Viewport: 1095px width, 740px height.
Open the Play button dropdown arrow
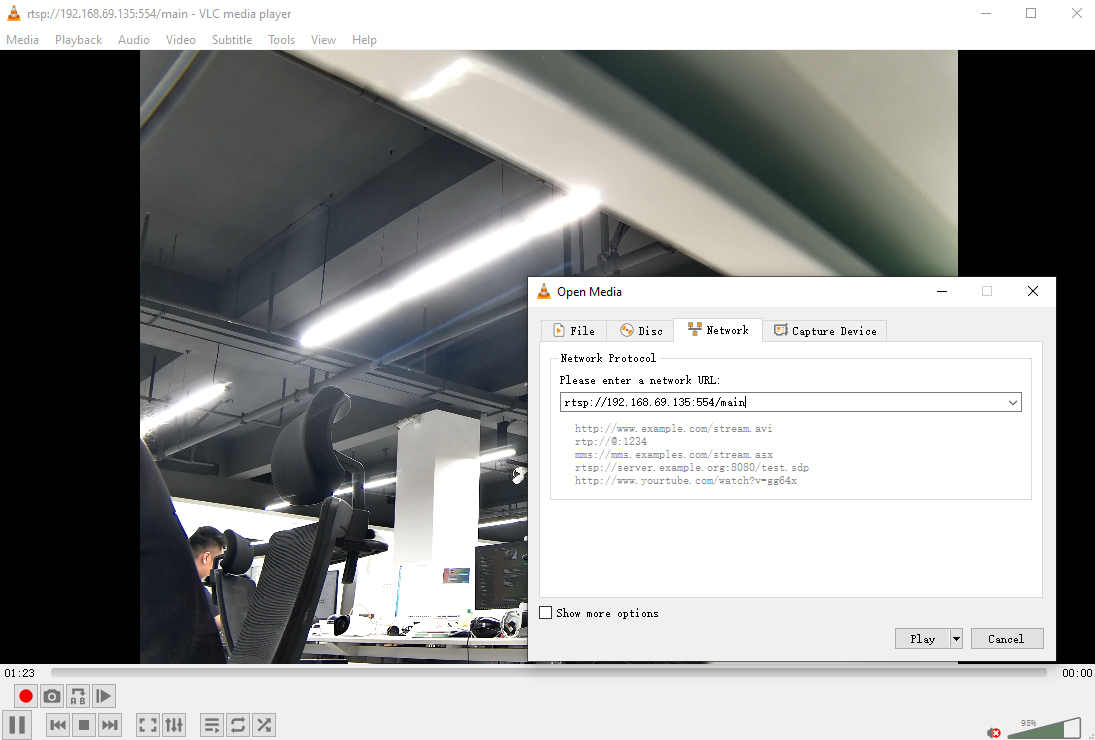[957, 639]
